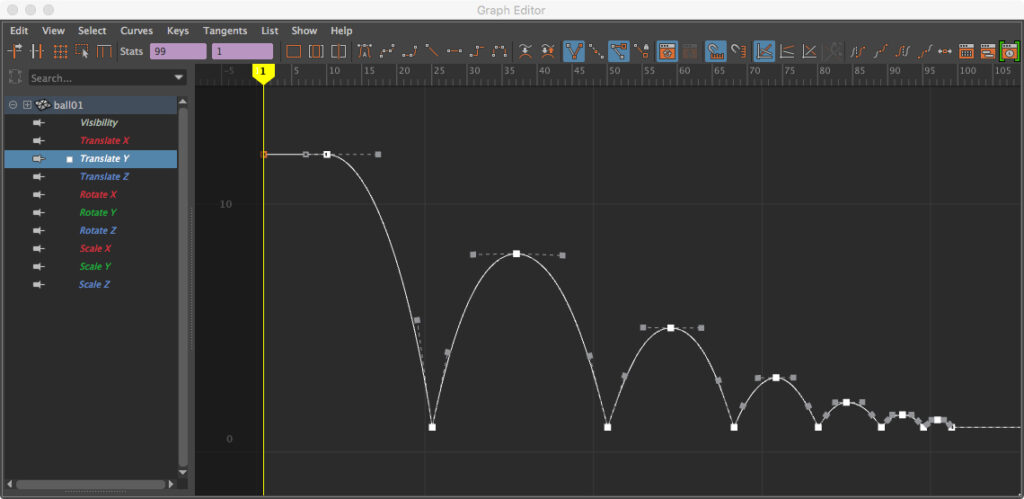Toggle the Absolute View graph icon

pos(764,50)
